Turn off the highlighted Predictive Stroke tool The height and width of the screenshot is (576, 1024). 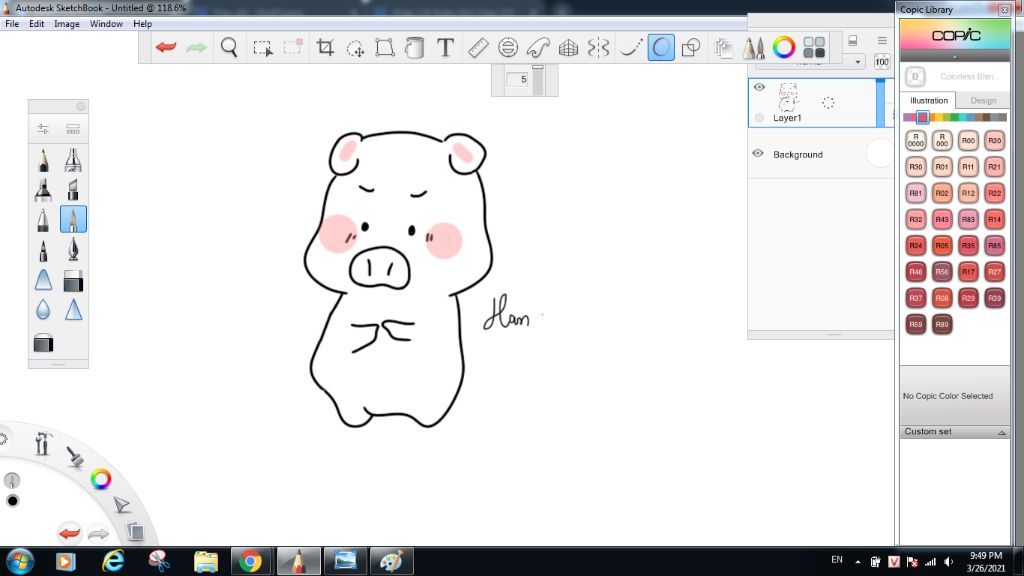[x=661, y=47]
